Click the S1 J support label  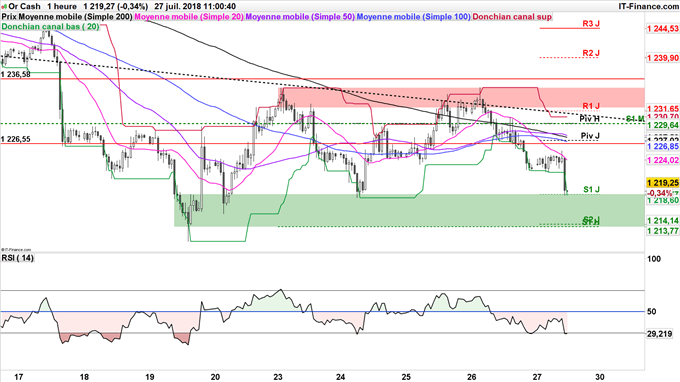591,189
